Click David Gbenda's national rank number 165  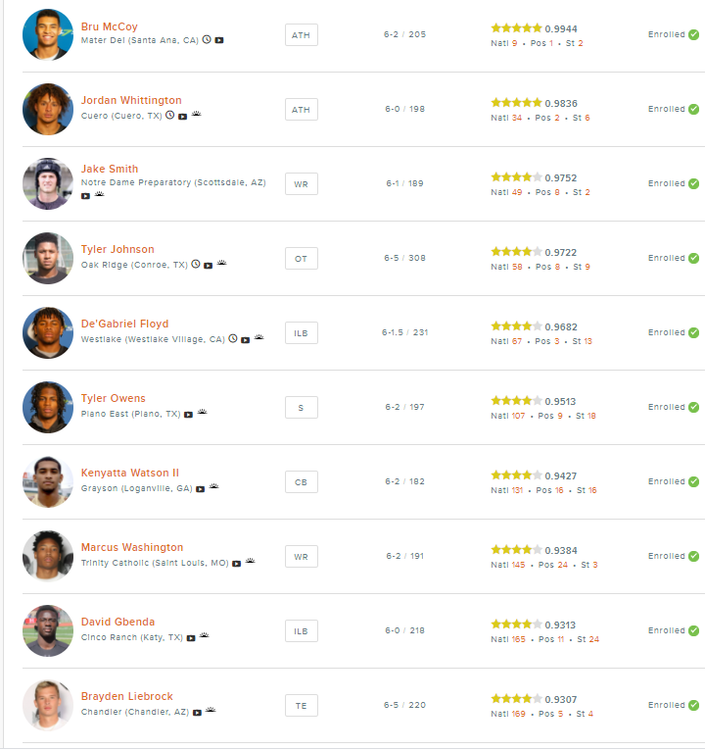(518, 639)
